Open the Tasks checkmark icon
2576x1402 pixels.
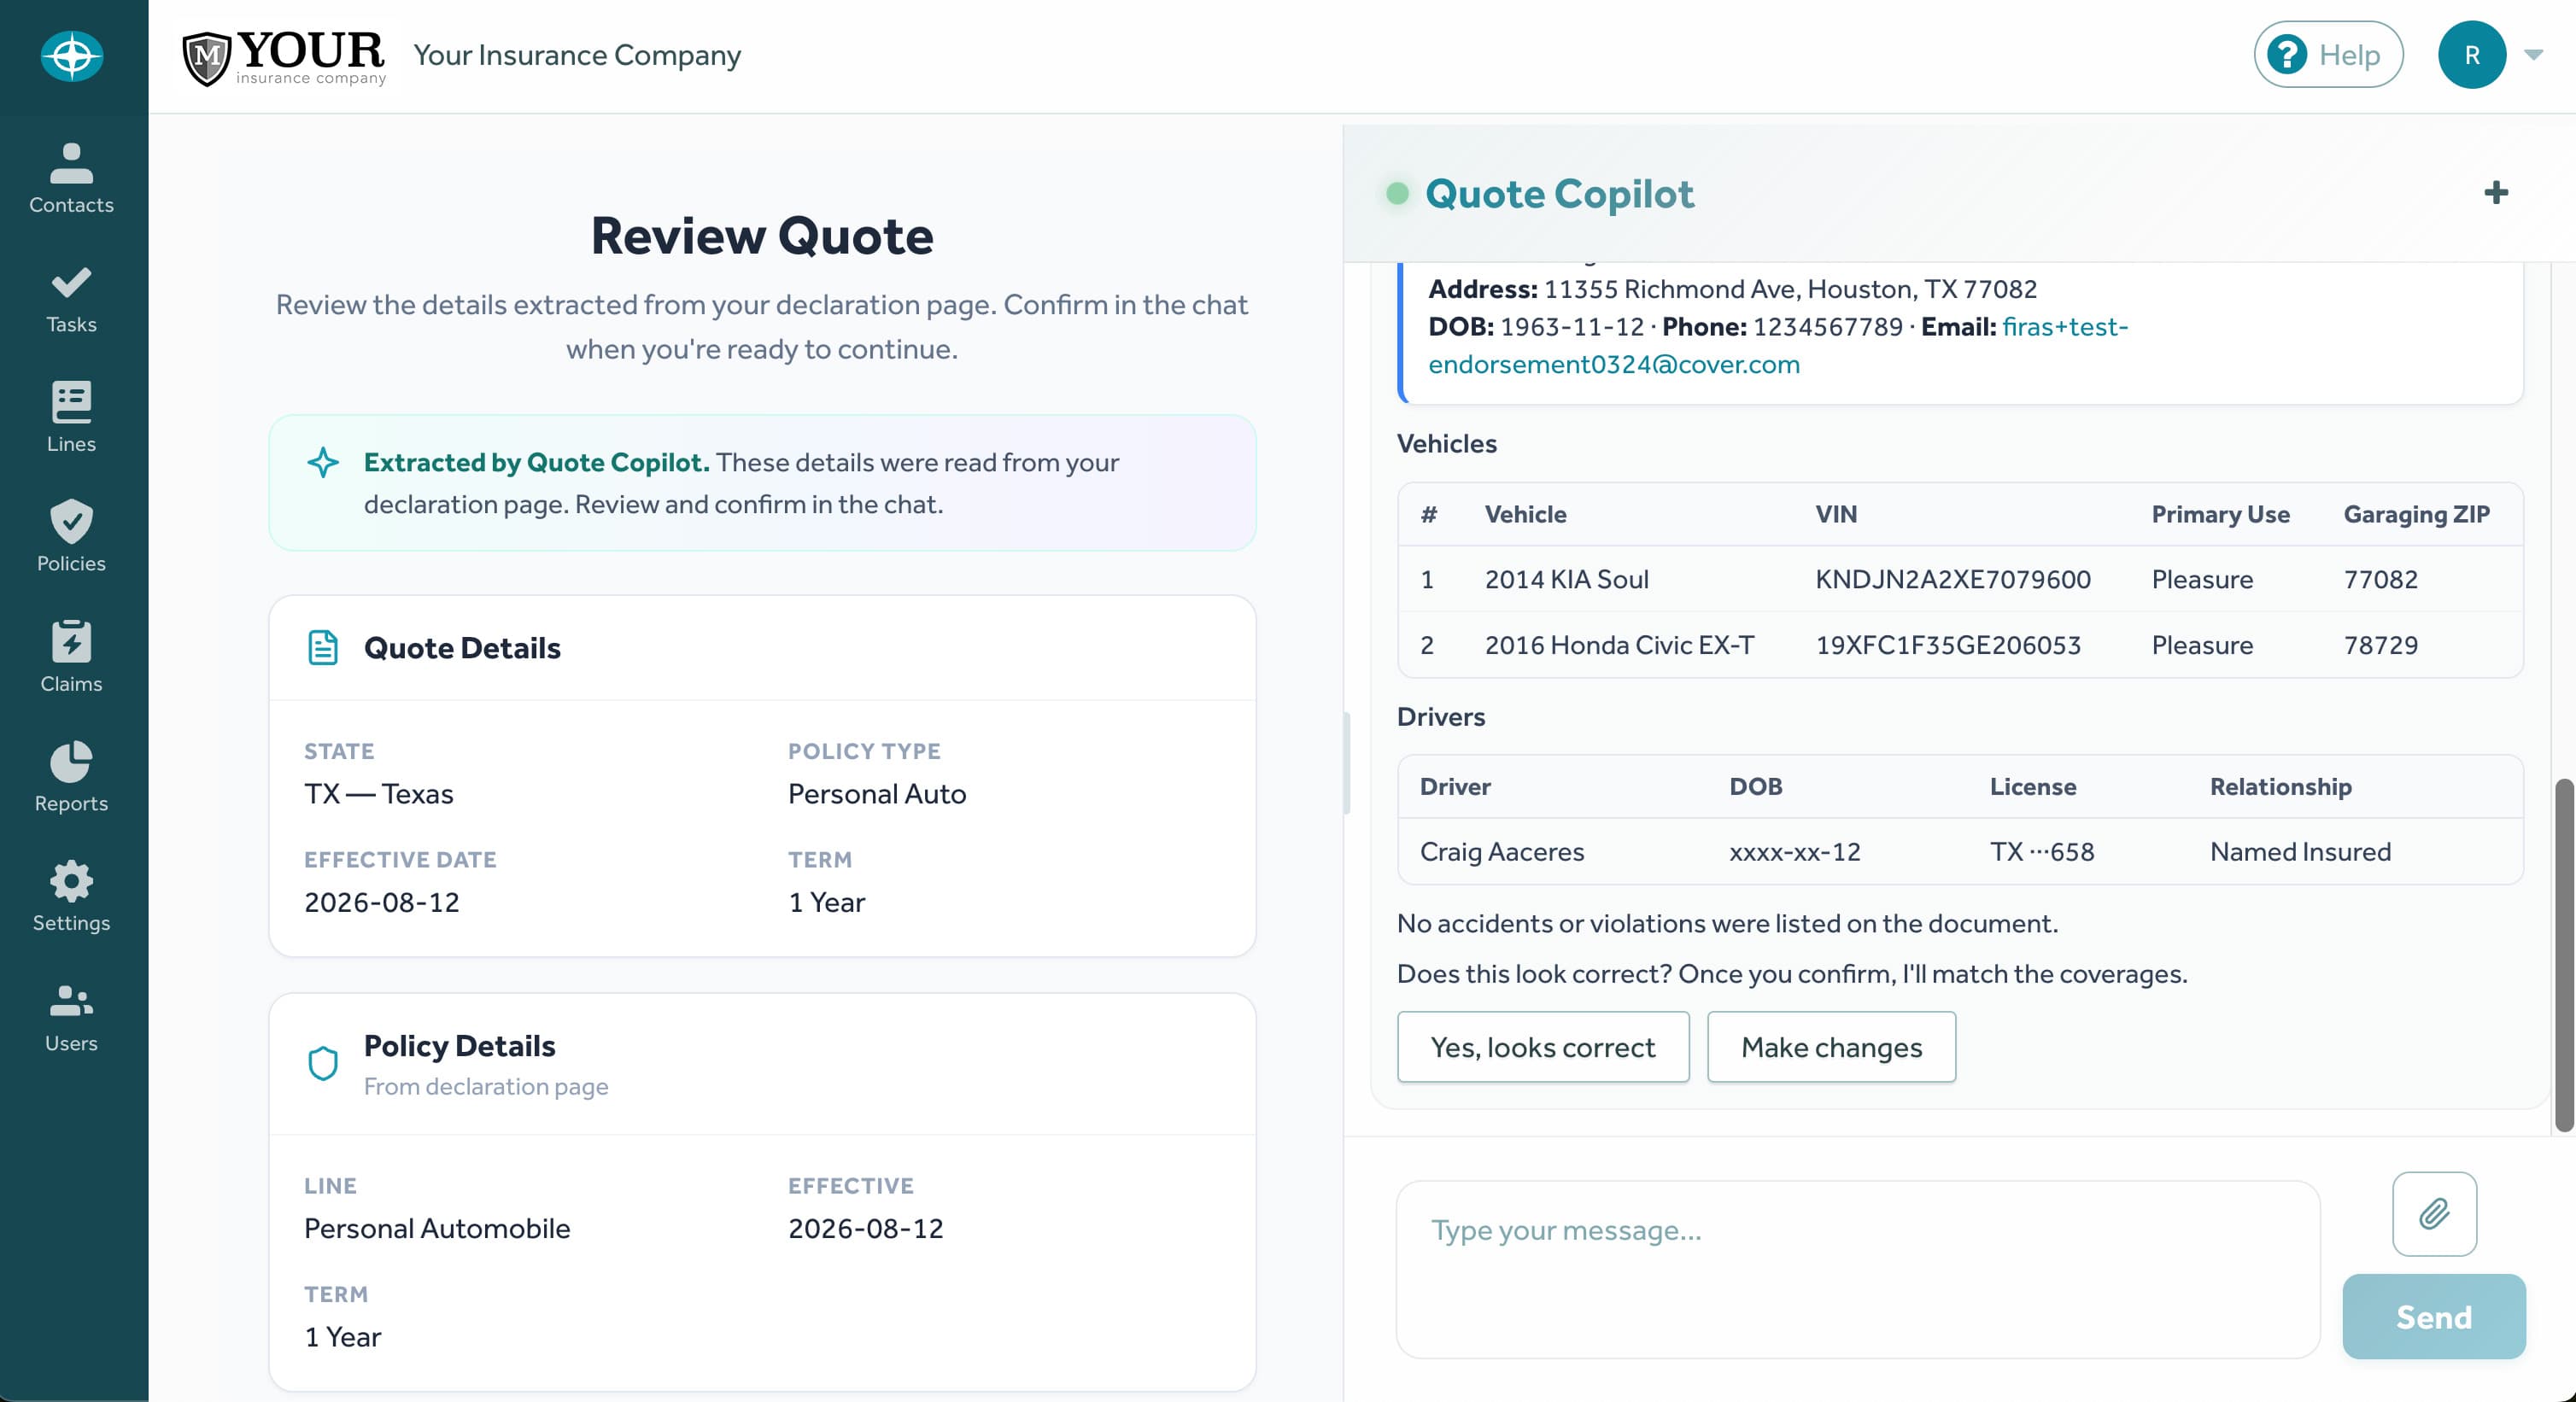tap(71, 283)
